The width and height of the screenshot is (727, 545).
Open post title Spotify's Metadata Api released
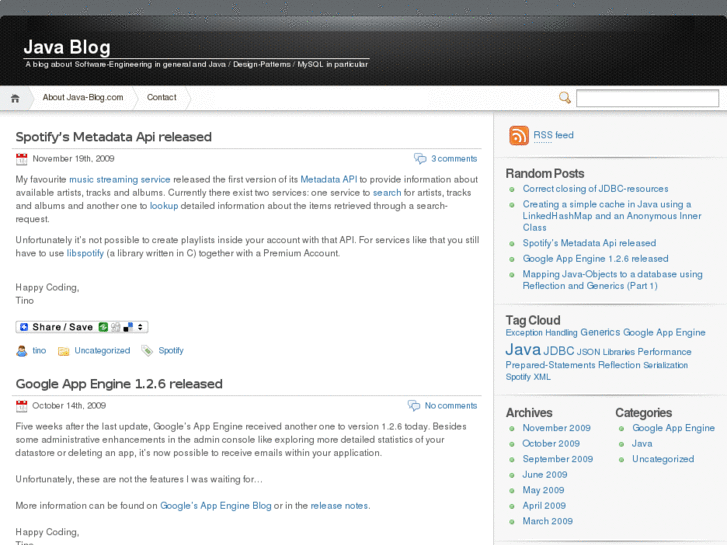(114, 137)
